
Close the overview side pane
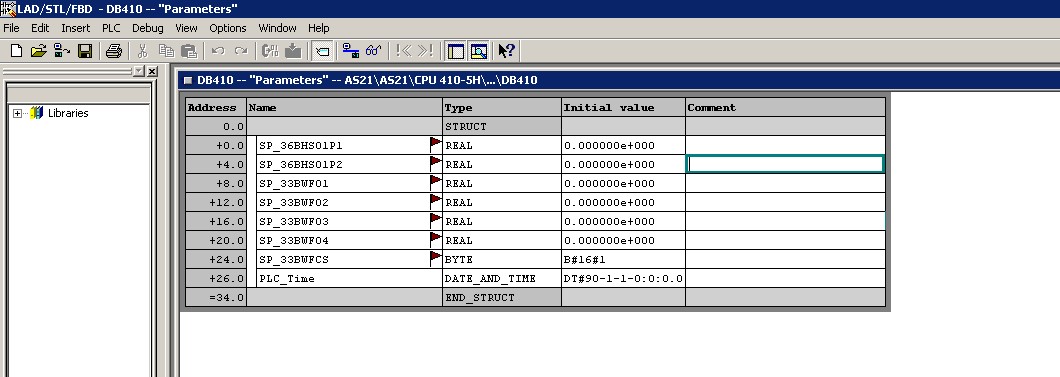pos(152,71)
